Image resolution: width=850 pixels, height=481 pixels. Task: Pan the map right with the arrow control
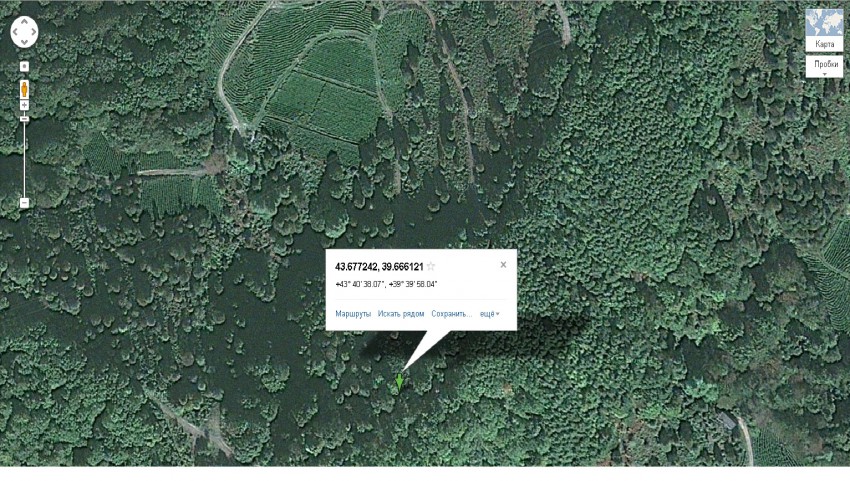(34, 32)
